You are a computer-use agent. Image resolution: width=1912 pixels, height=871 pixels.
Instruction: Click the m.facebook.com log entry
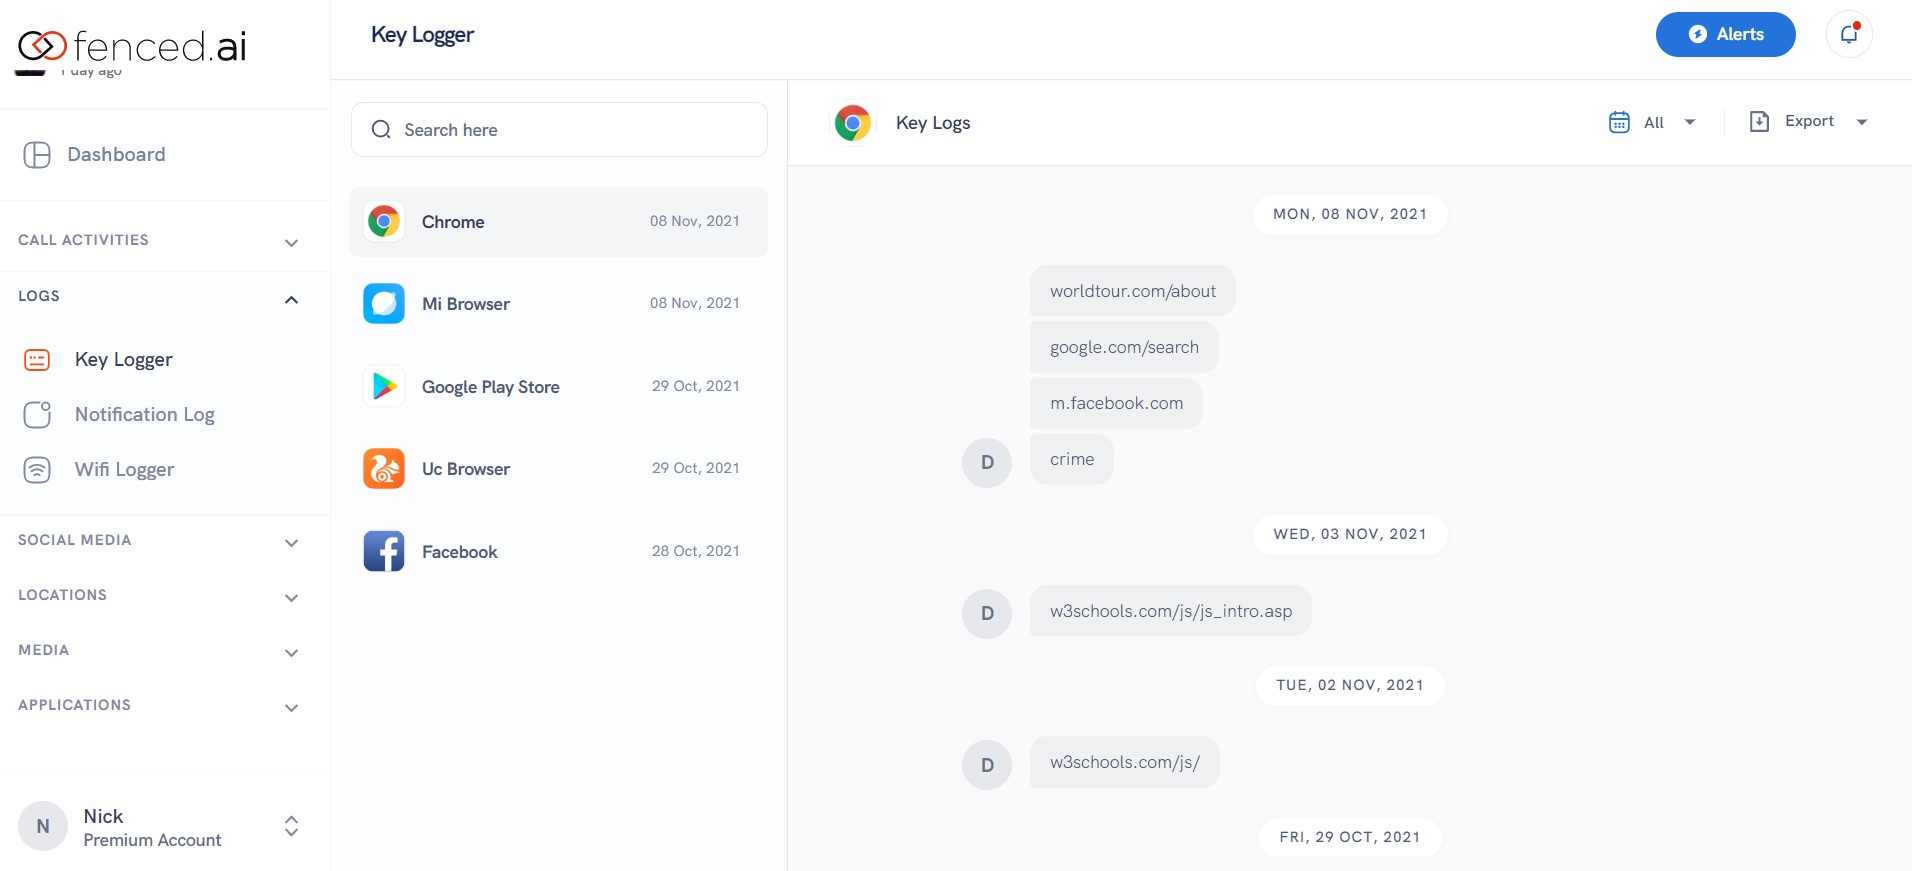coord(1116,403)
